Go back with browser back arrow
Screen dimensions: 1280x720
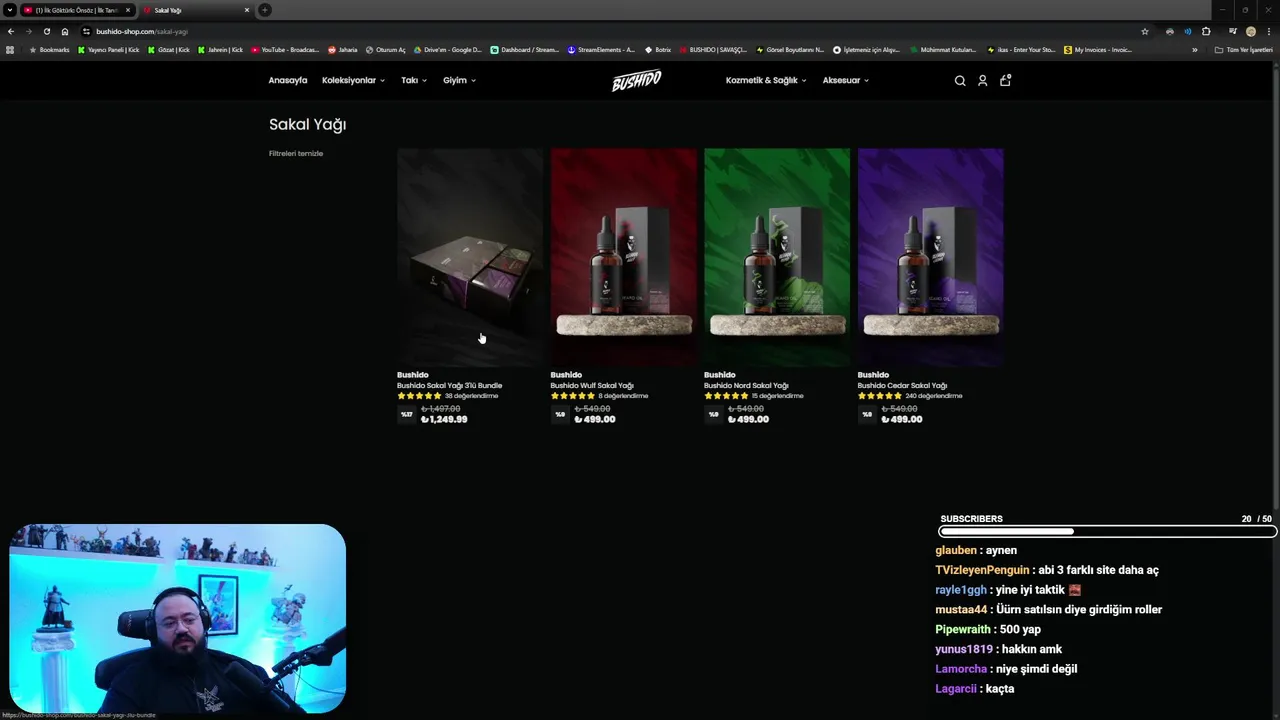[x=10, y=31]
